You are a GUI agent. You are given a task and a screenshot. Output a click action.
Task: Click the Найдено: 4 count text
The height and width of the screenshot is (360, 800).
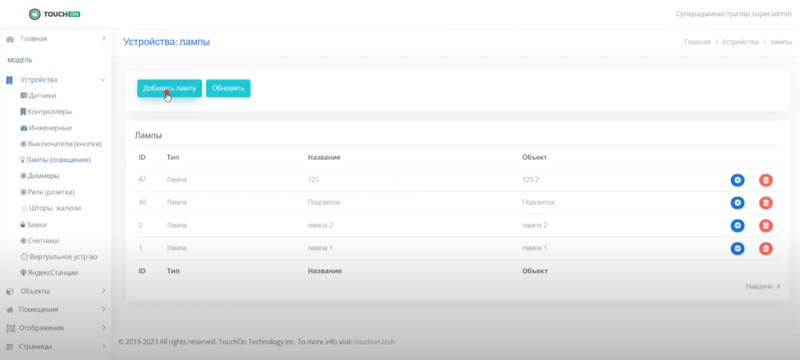[762, 287]
